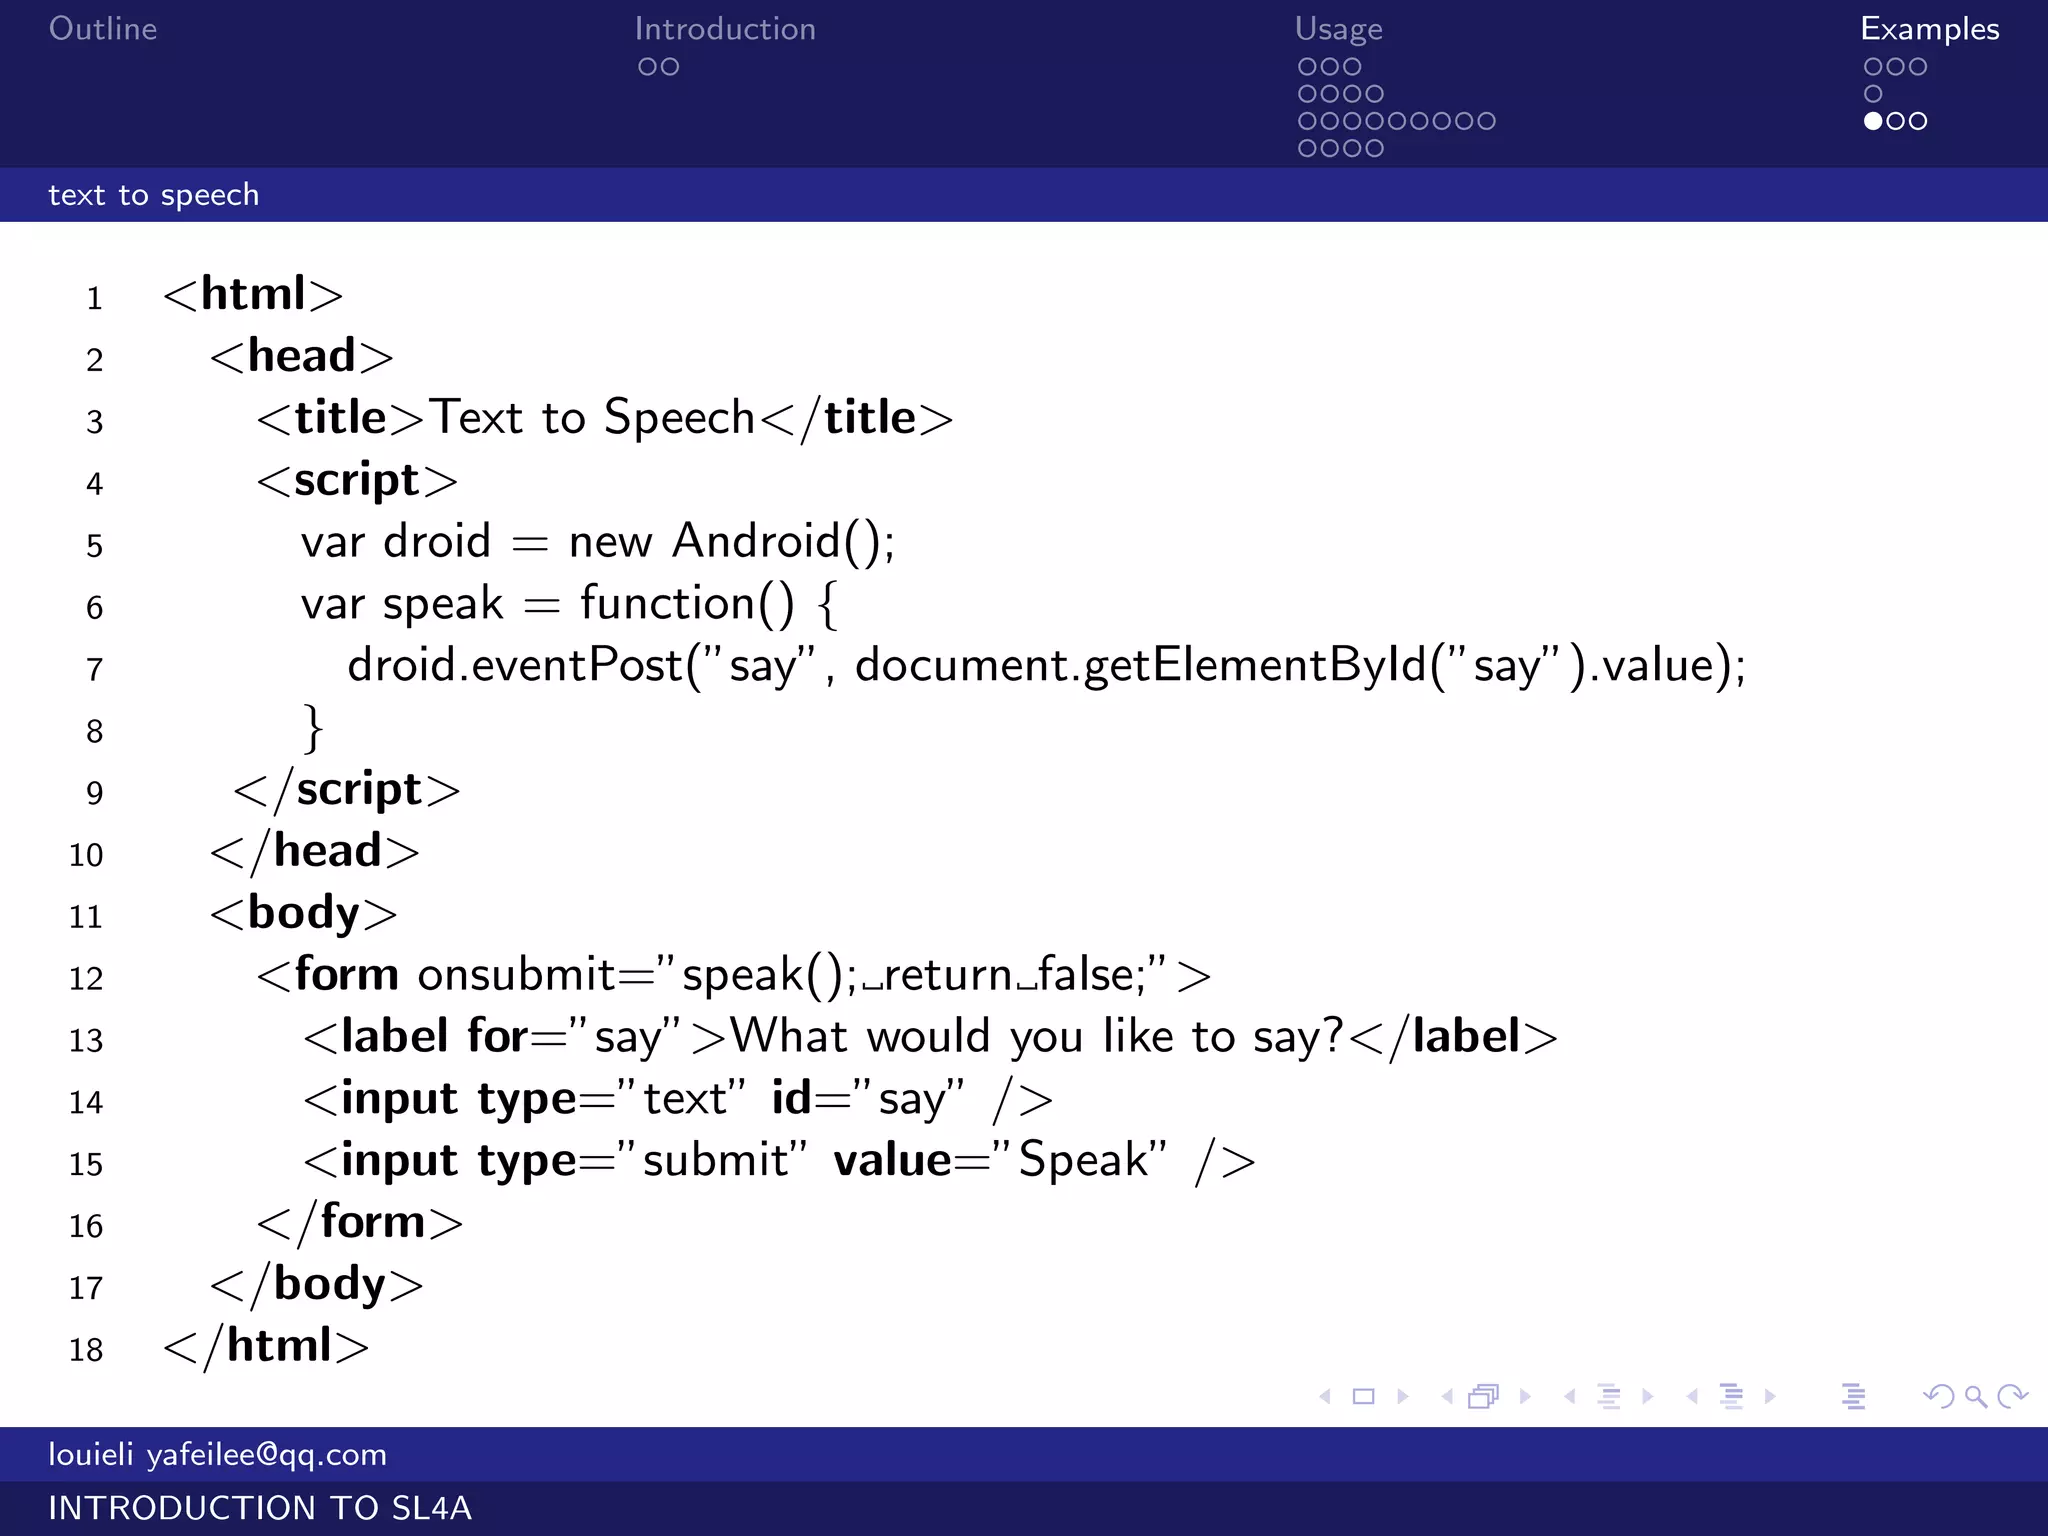Screen dimensions: 2048x1536
Task: Click the next section arrow
Action: click(x=1770, y=1396)
